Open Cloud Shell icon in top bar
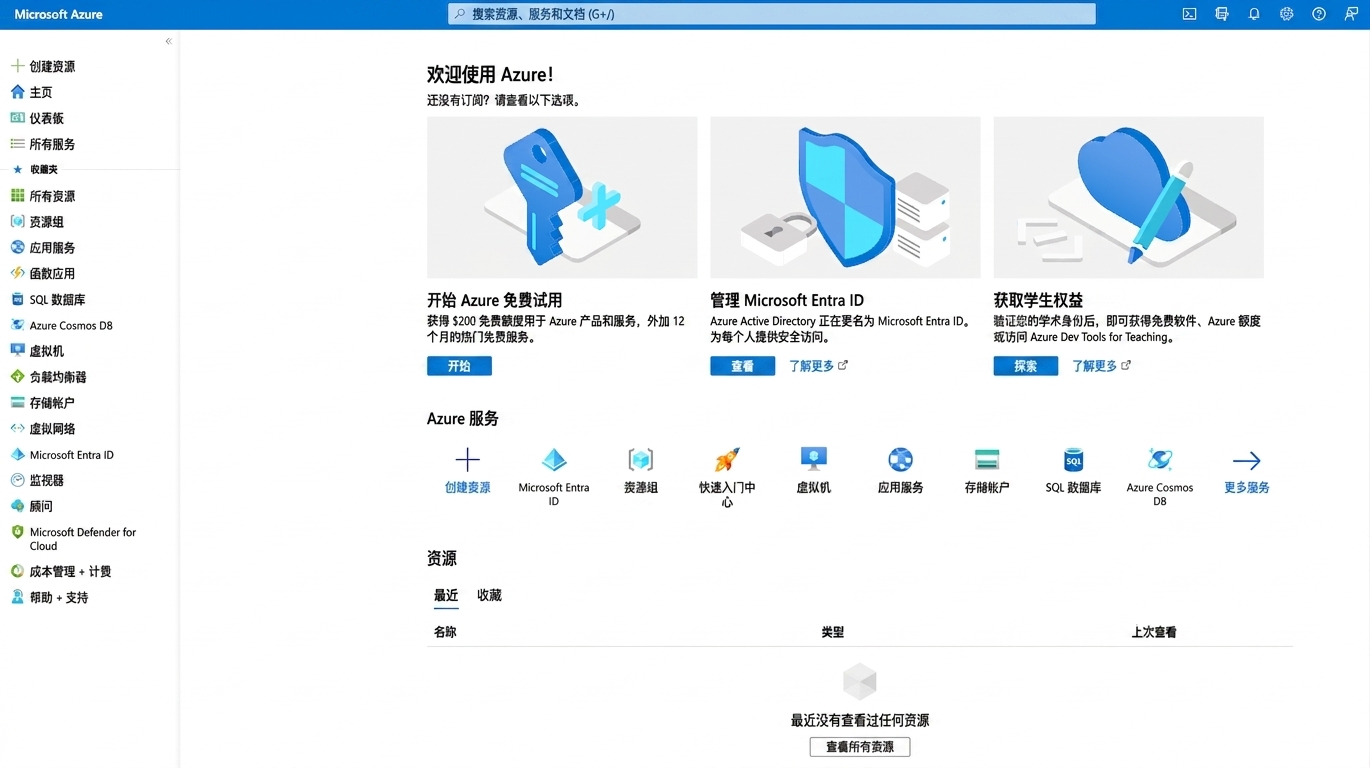The width and height of the screenshot is (1370, 768). click(x=1189, y=14)
